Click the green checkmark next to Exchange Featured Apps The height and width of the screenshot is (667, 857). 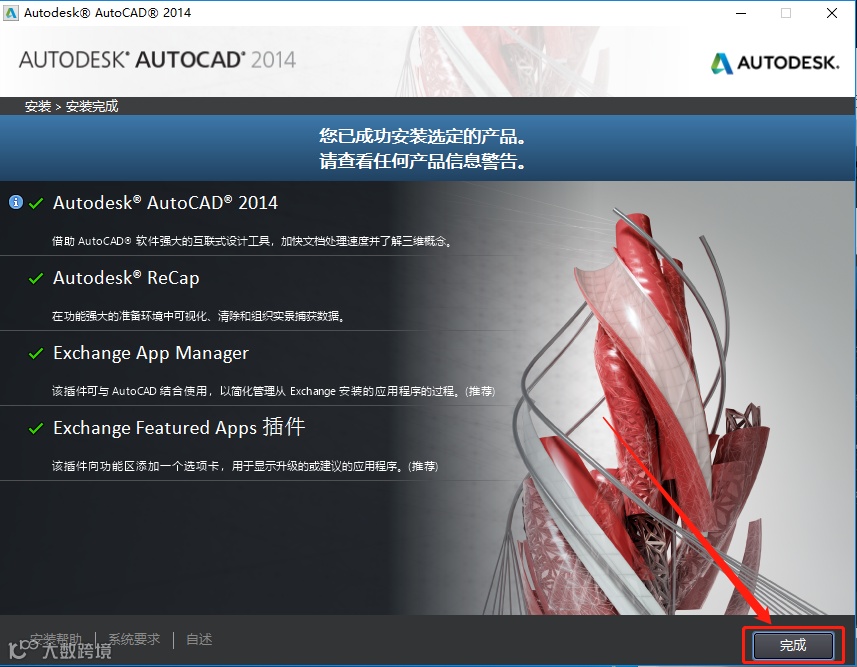tap(36, 428)
